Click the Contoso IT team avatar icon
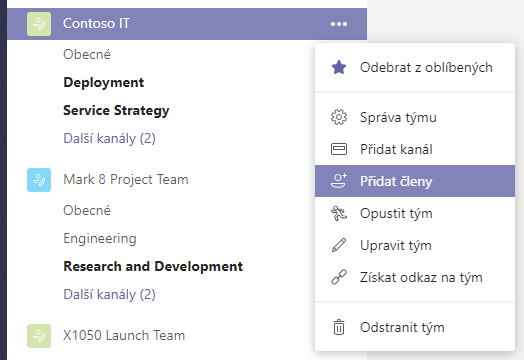 point(39,24)
